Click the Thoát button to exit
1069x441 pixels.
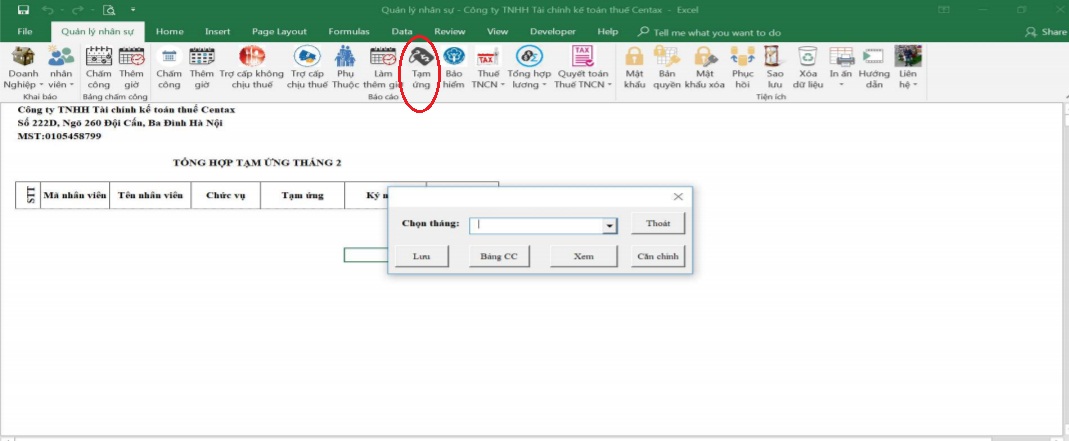tap(657, 223)
